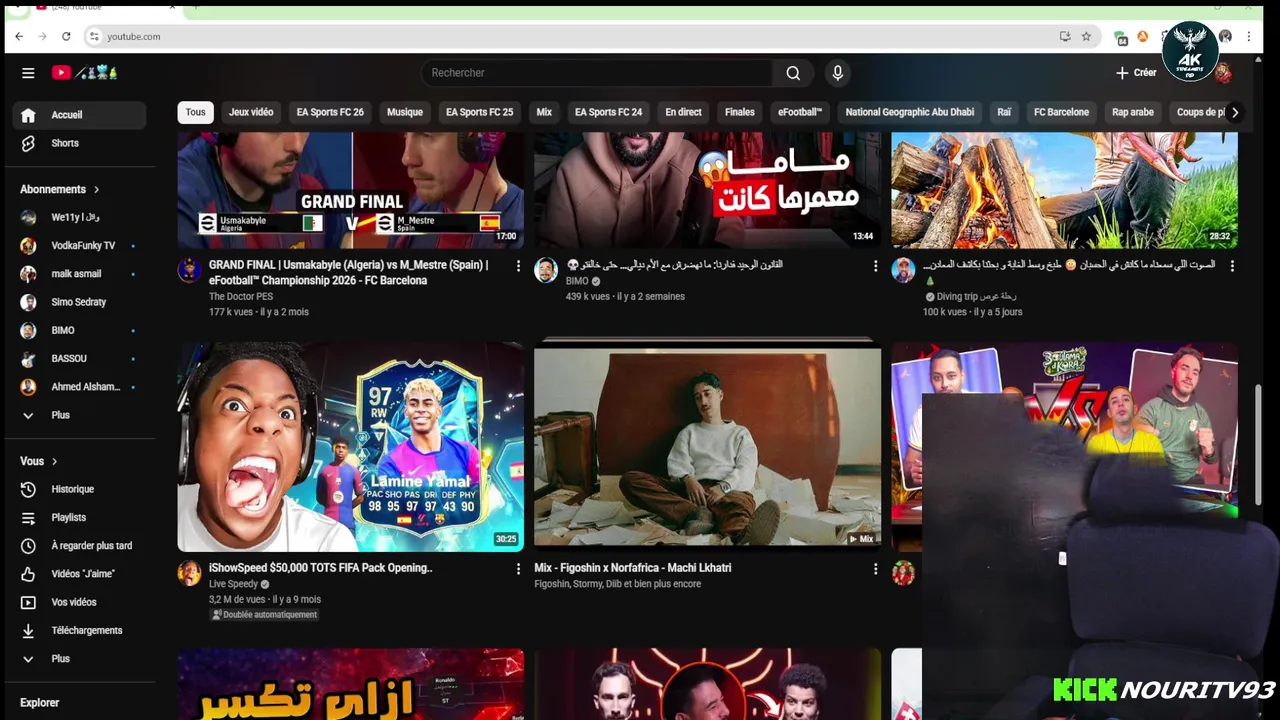Open Vidéos "J'aime"

click(x=79, y=574)
